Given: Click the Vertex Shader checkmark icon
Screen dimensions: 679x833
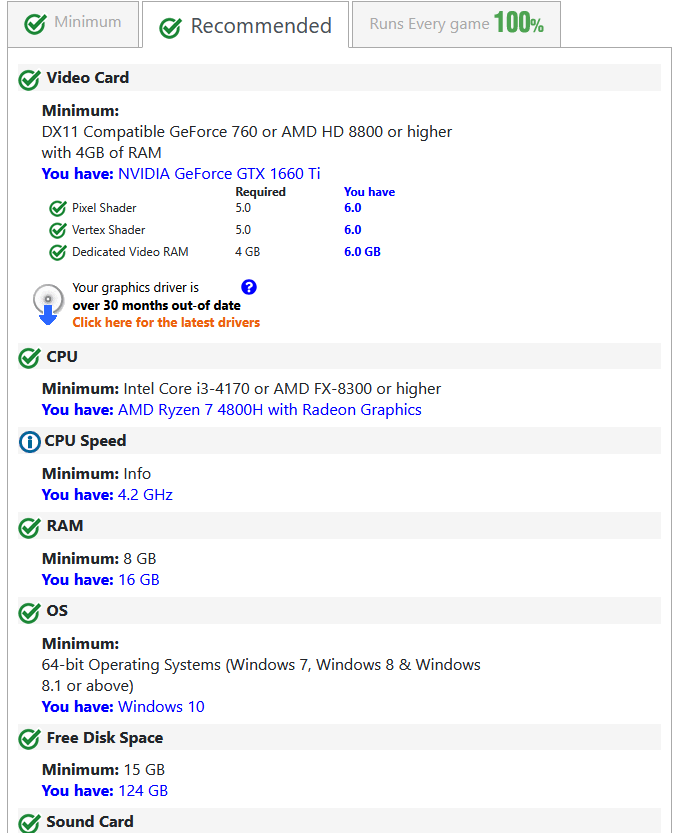Looking at the screenshot, I should [x=58, y=230].
